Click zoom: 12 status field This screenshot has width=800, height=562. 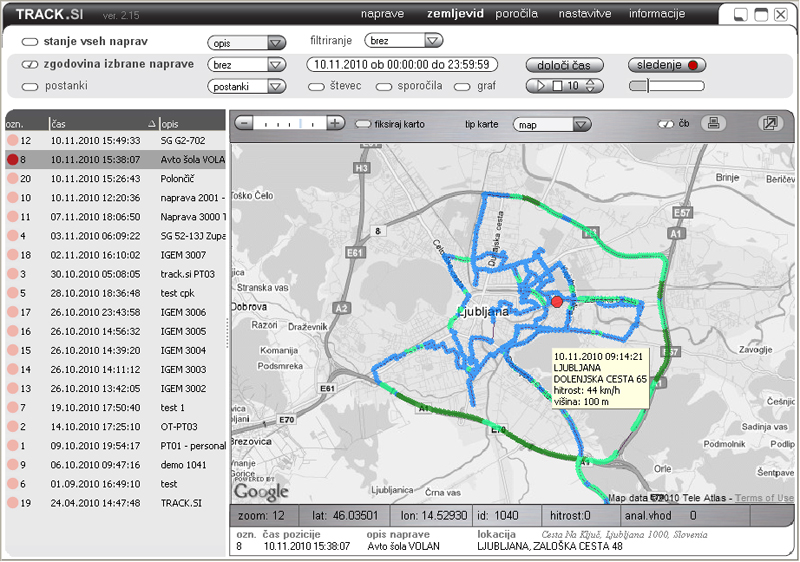pos(261,516)
